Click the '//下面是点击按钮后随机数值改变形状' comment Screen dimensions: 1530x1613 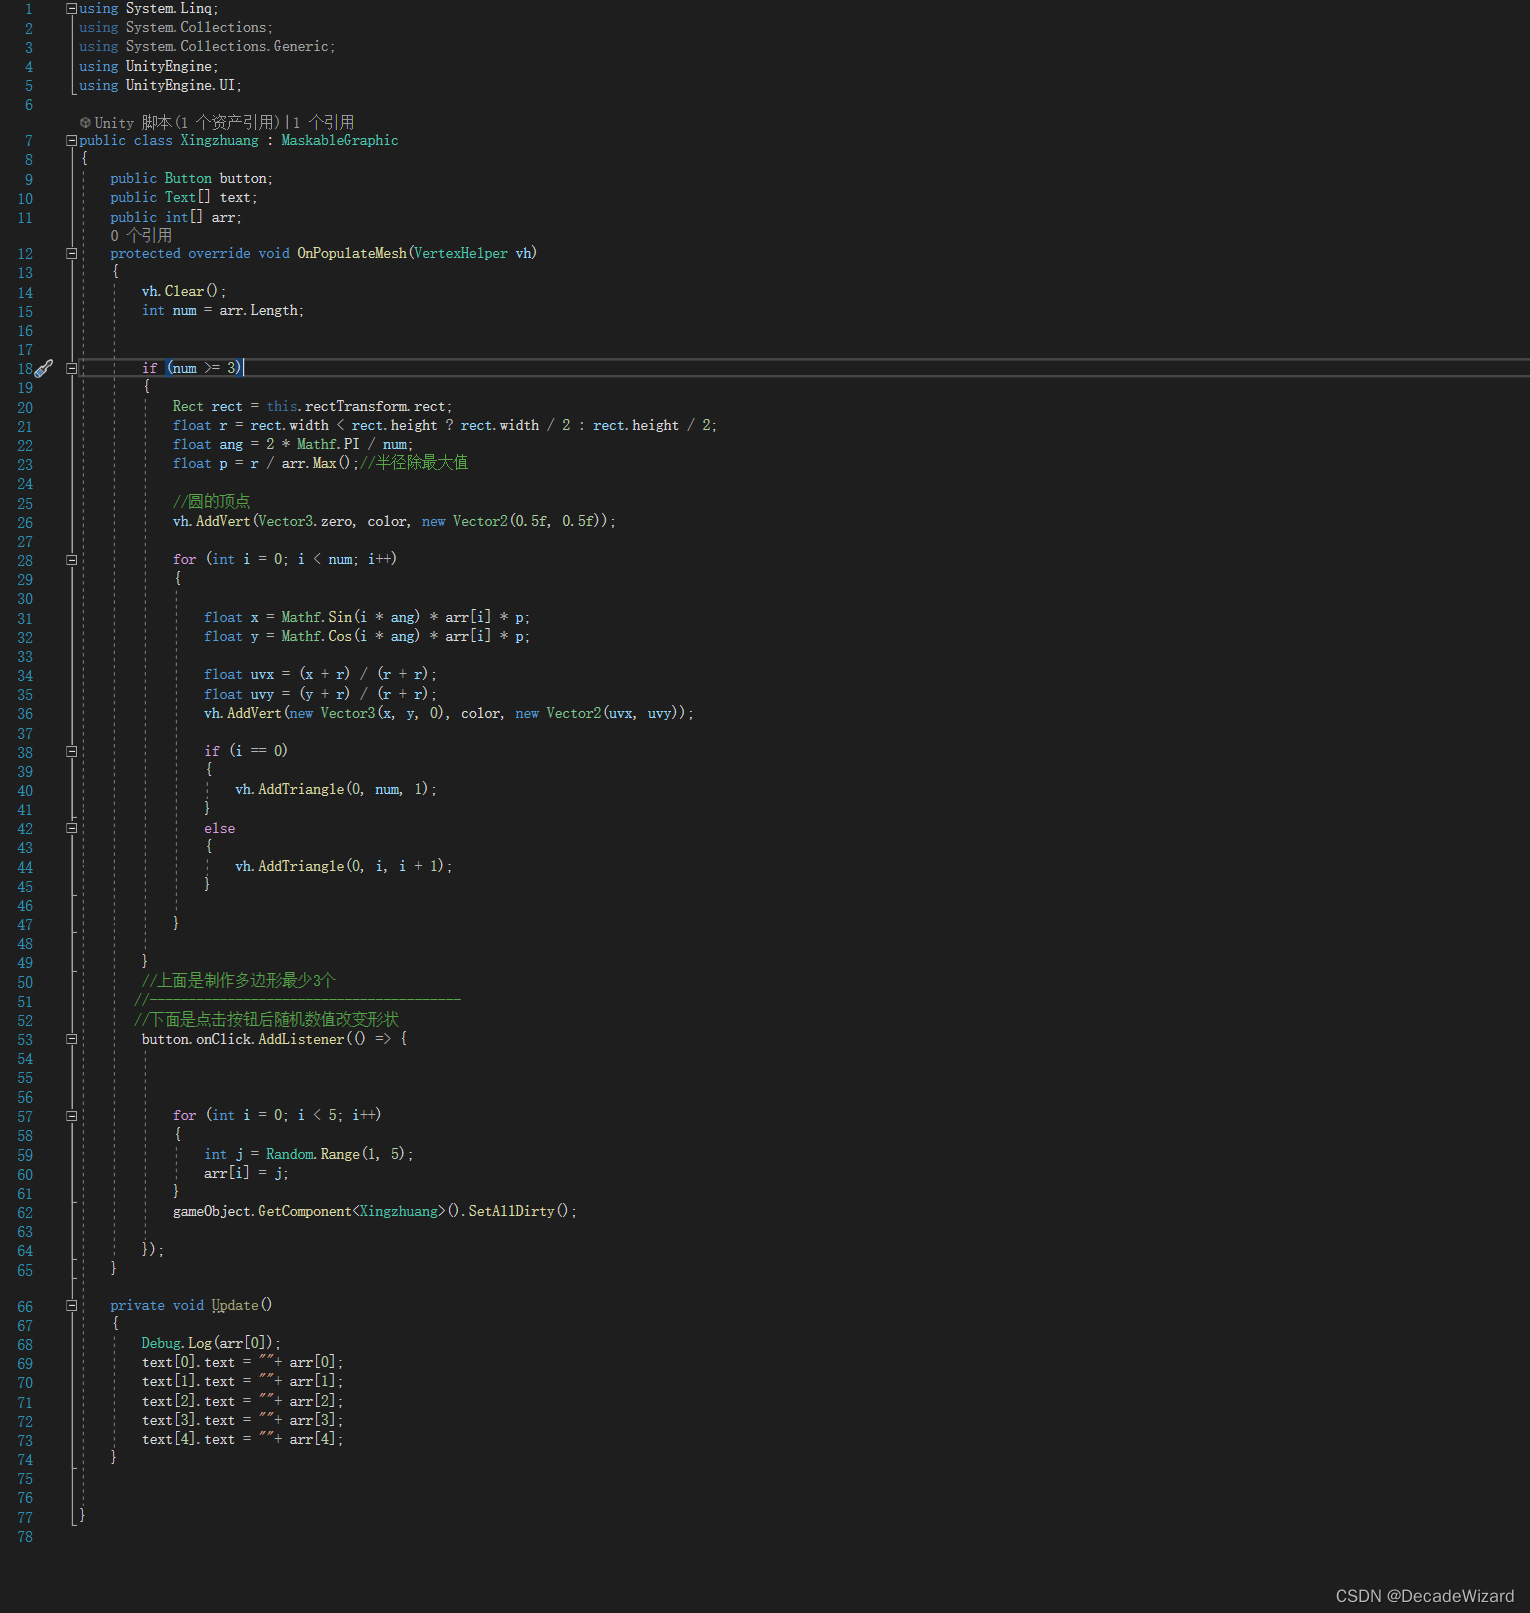point(266,1019)
